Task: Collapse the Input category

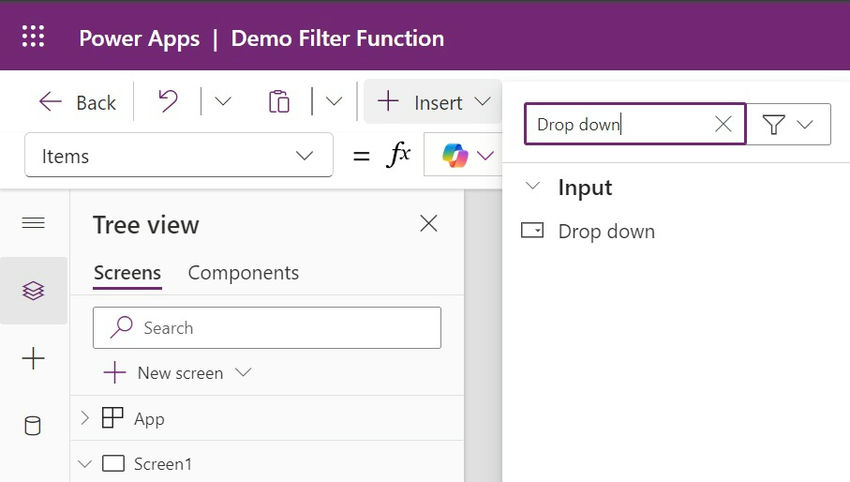Action: point(533,186)
